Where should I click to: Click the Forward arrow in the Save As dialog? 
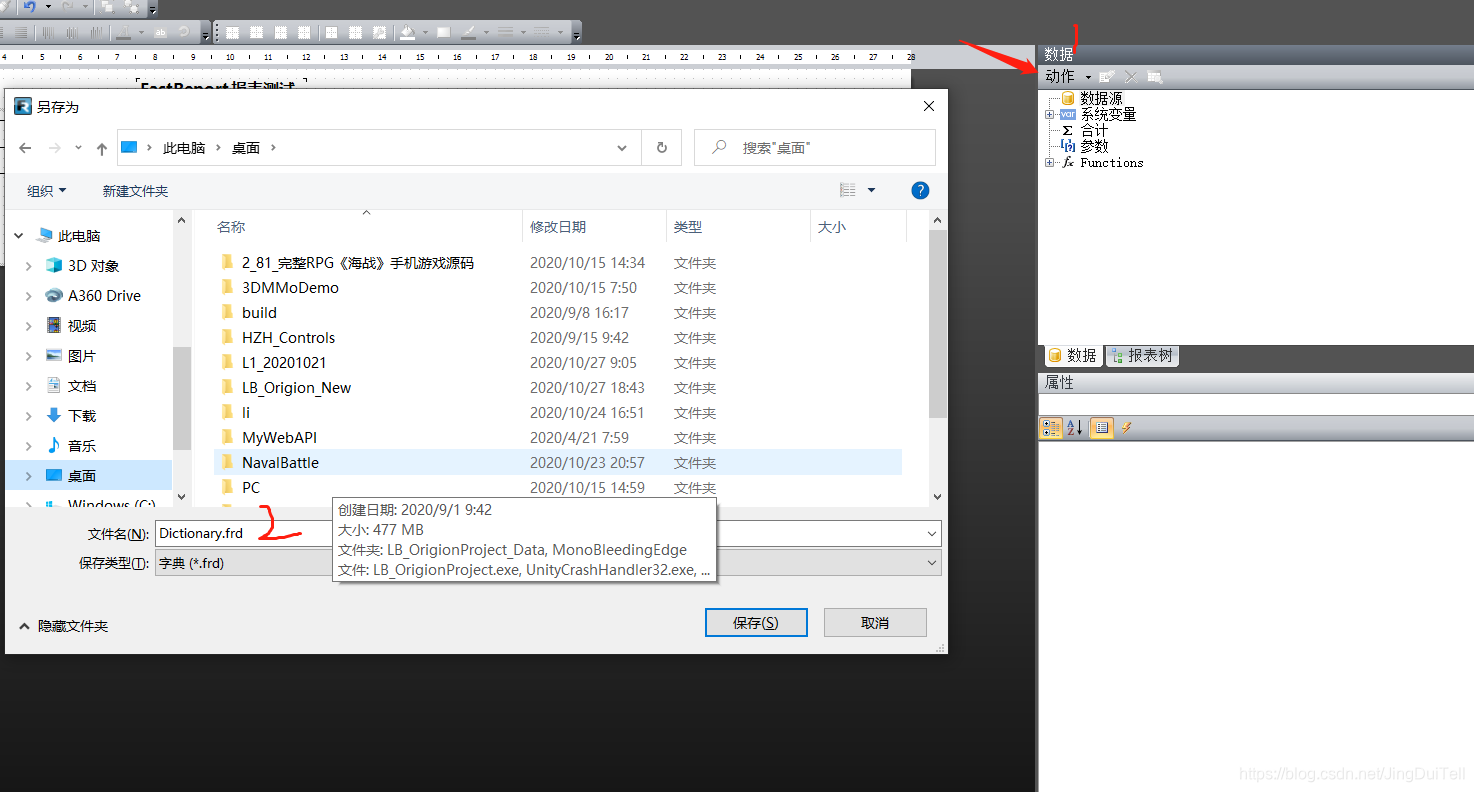click(55, 148)
